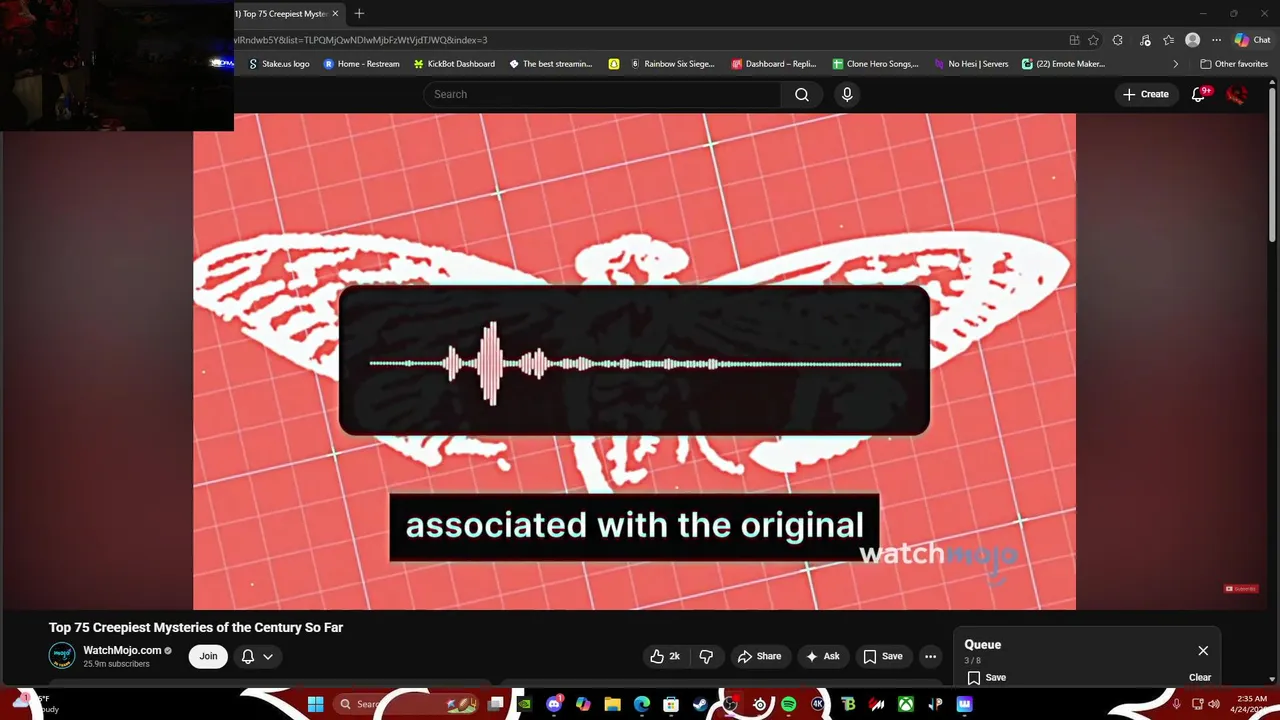Image resolution: width=1280 pixels, height=720 pixels.
Task: Join the WatchMojo channel
Action: pos(208,656)
